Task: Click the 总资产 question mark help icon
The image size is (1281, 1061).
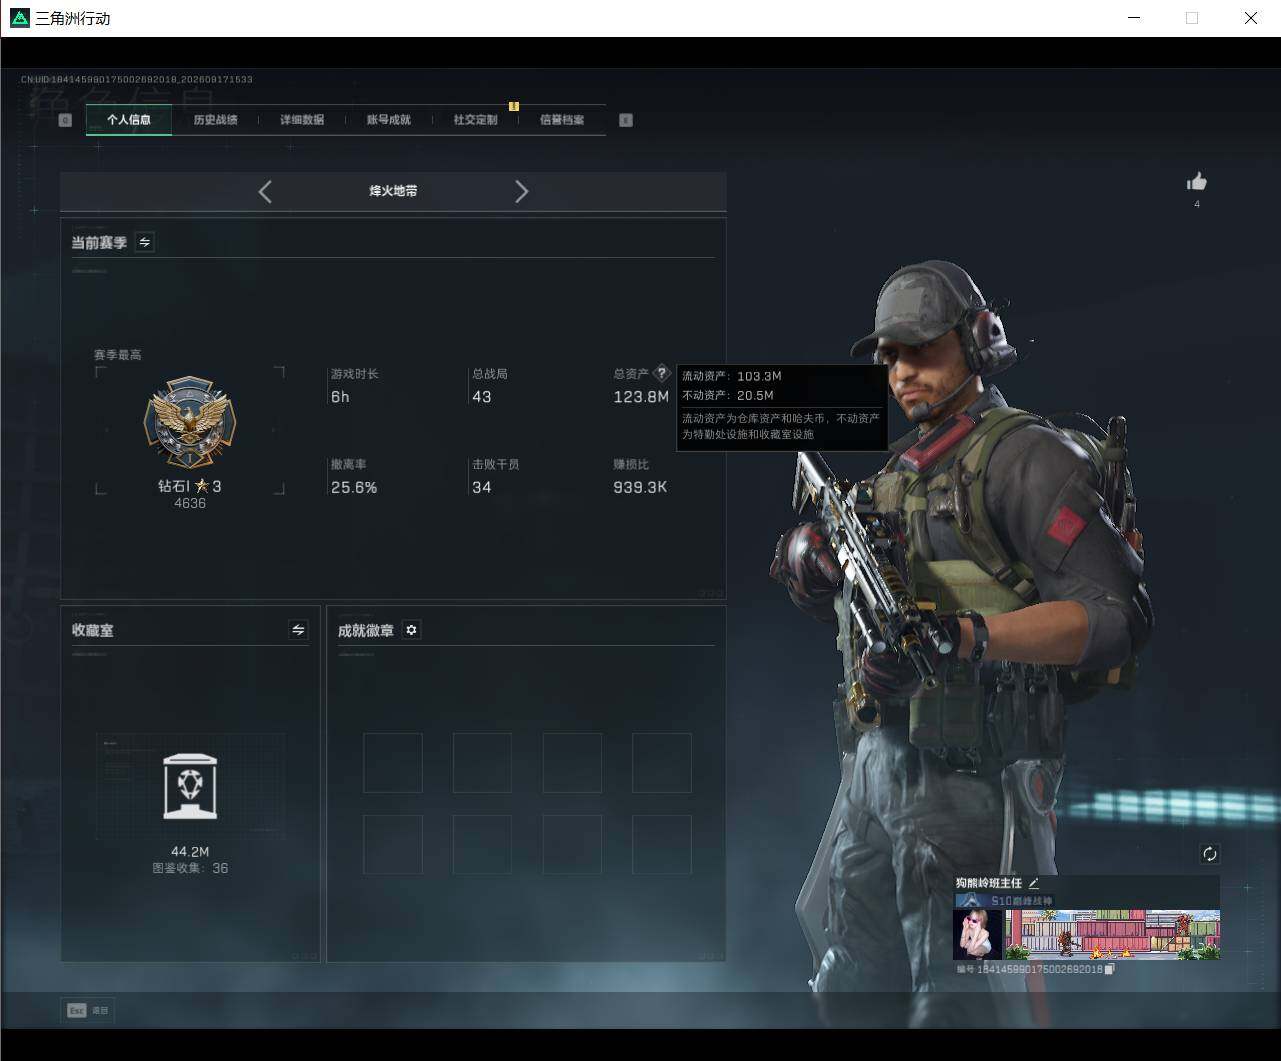Action: [661, 373]
